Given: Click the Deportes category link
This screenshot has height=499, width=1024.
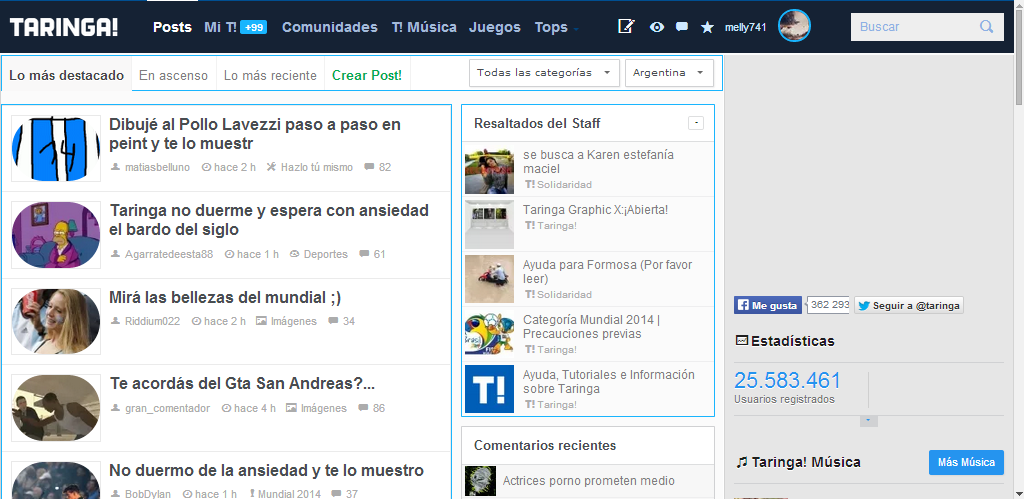Looking at the screenshot, I should (326, 254).
